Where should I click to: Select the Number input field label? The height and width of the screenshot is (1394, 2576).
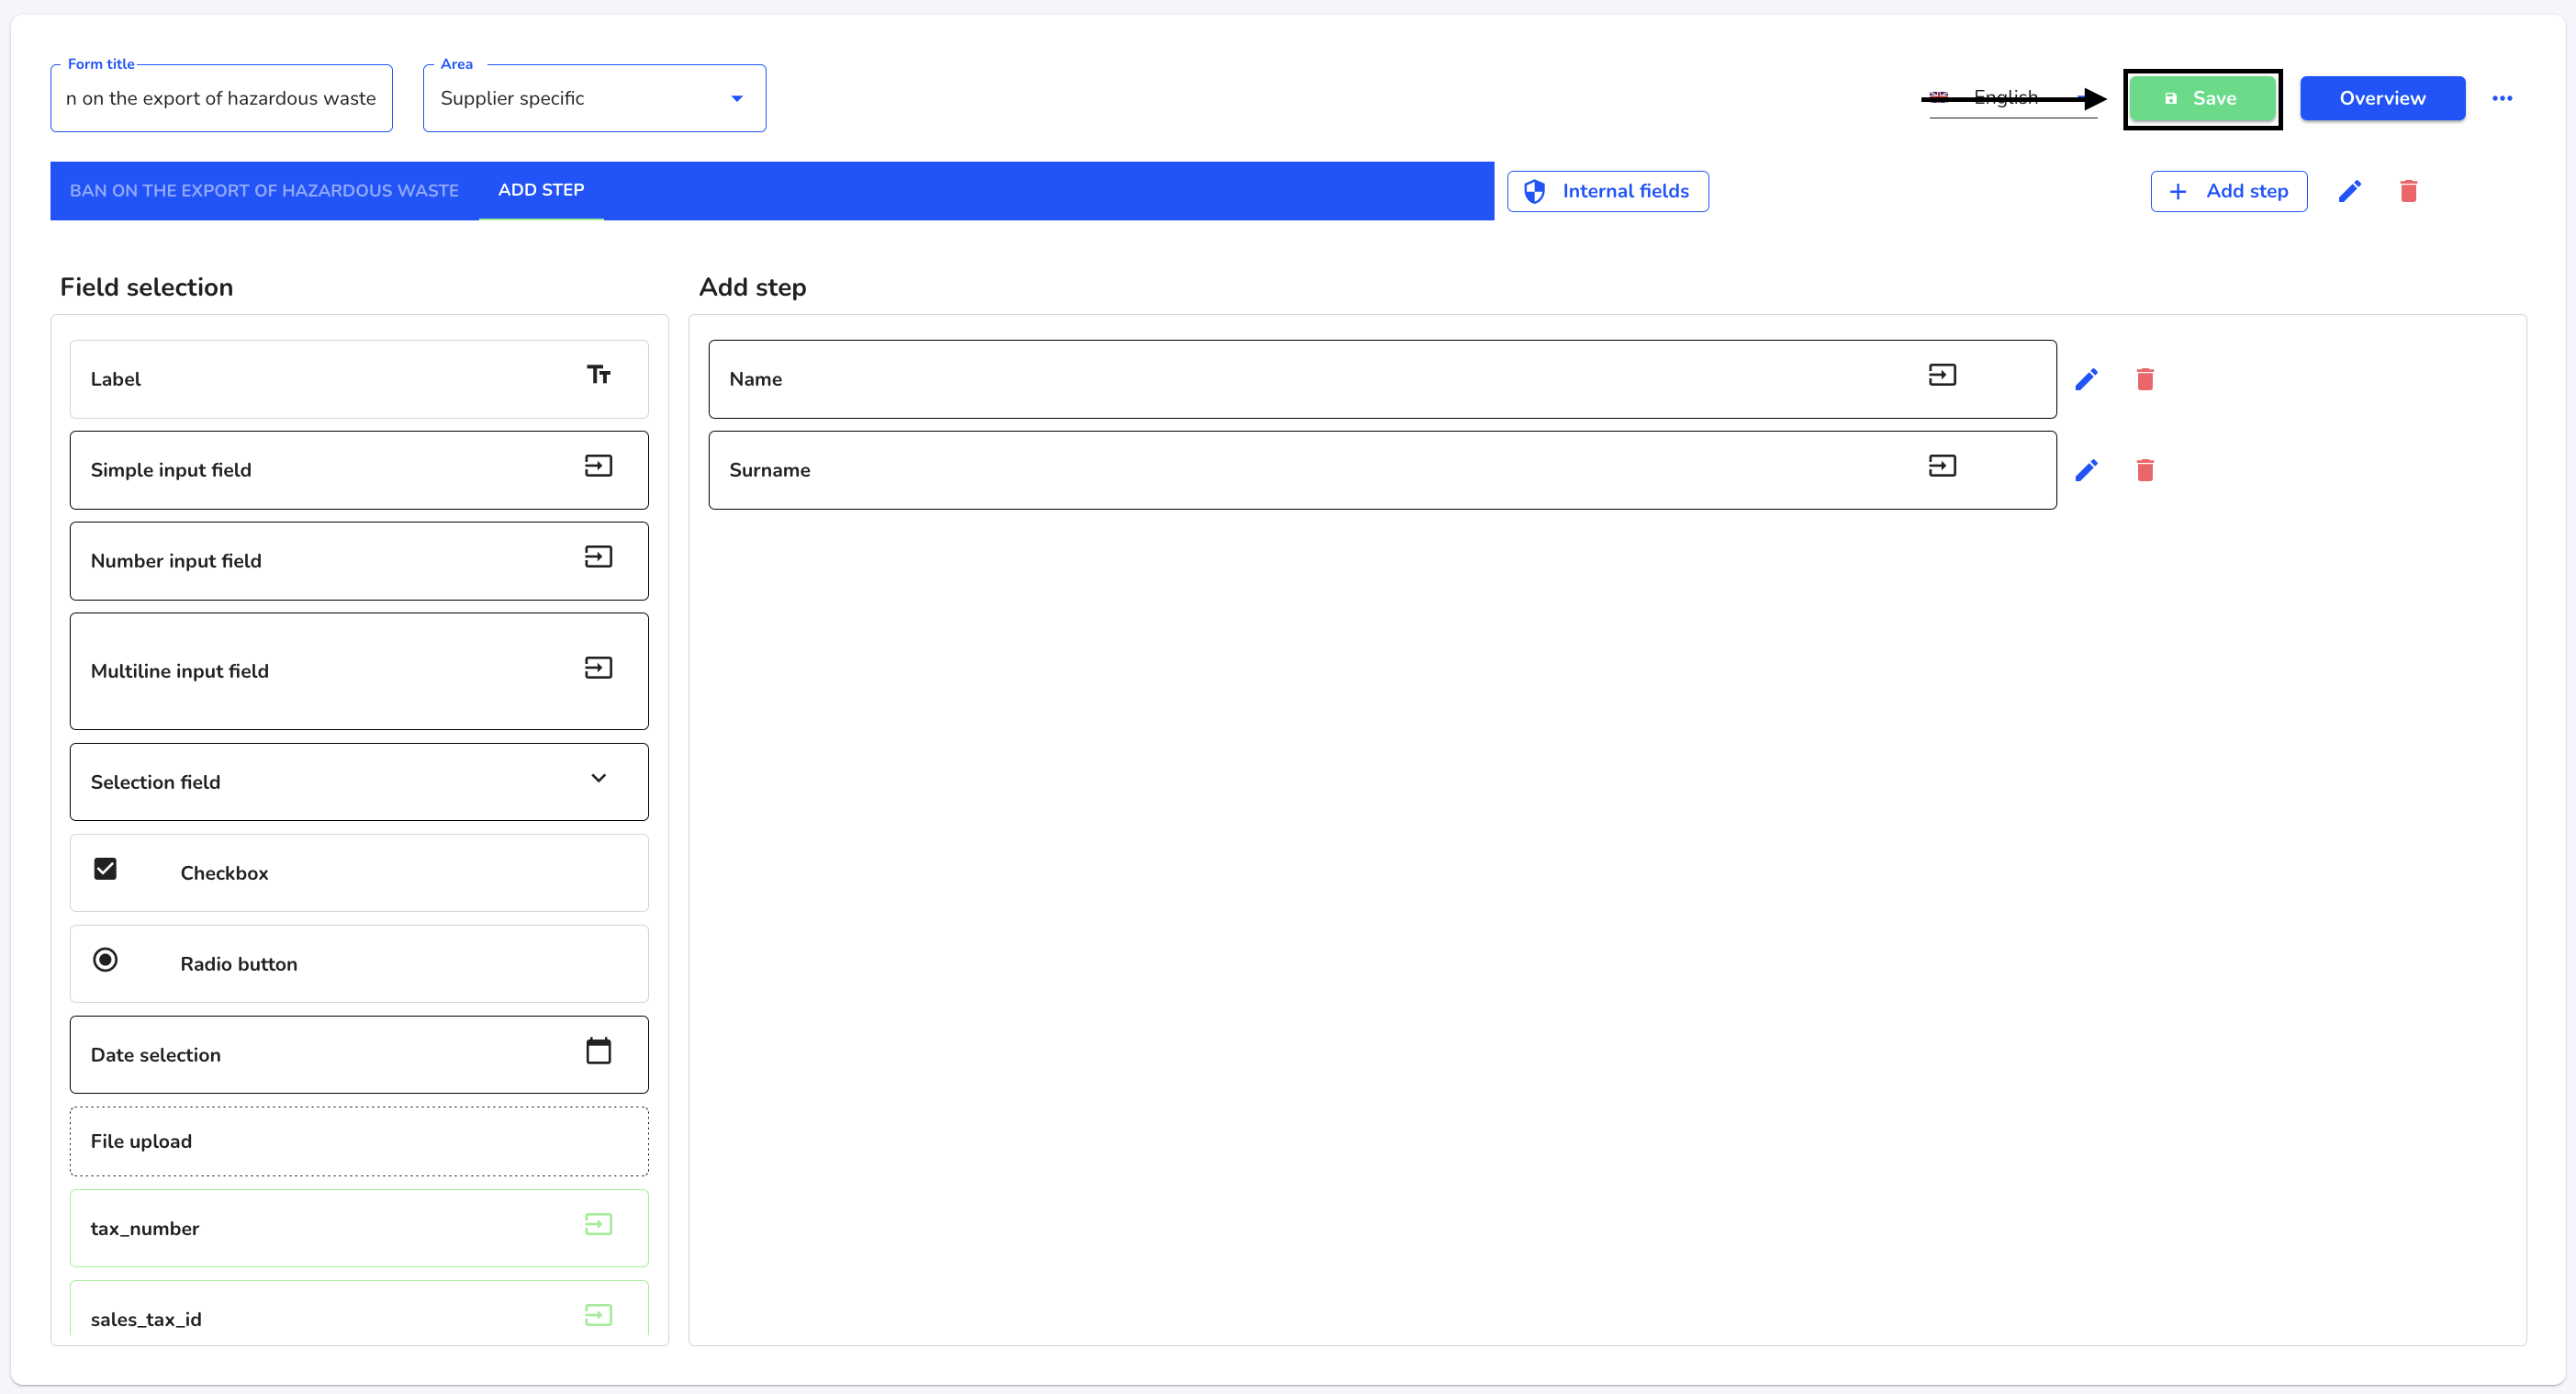coord(176,561)
